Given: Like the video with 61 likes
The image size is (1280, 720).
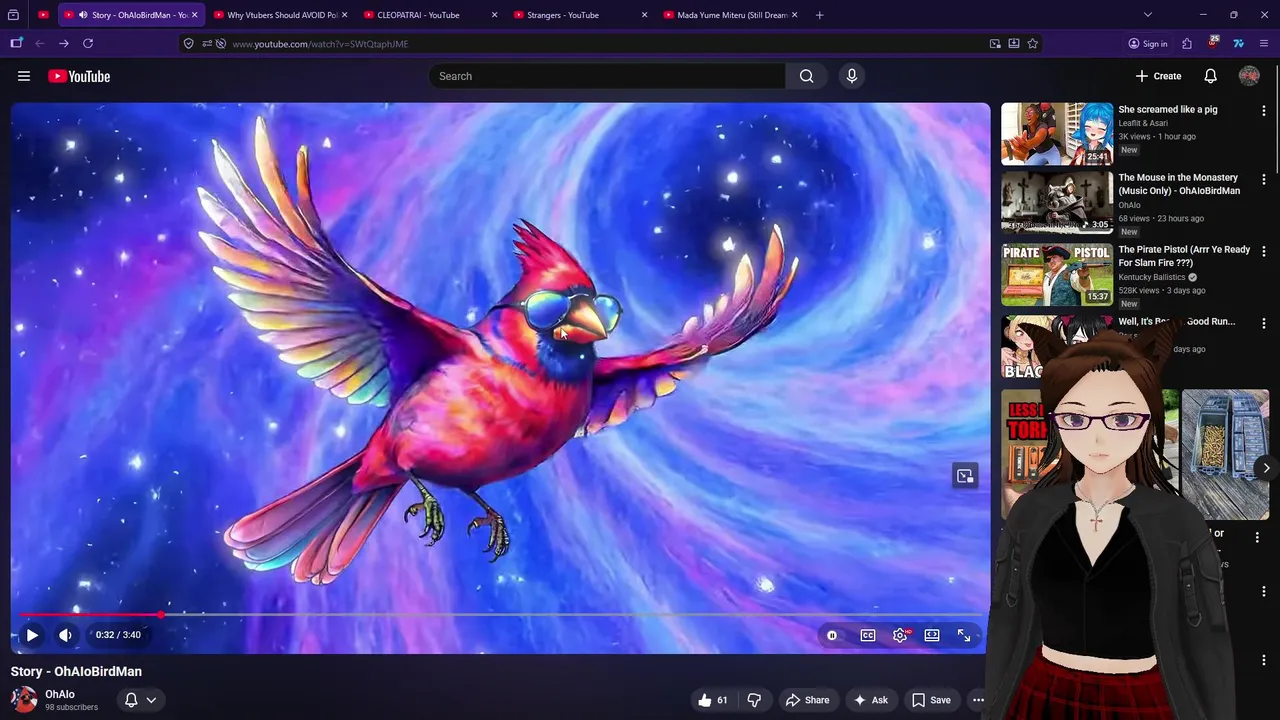Looking at the screenshot, I should pos(713,700).
